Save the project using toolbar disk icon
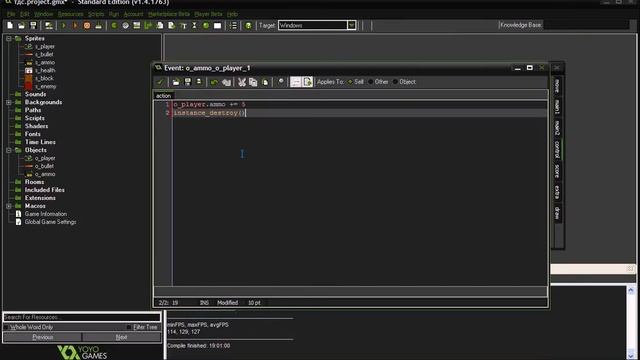This screenshot has height=360, width=640. click(x=33, y=25)
